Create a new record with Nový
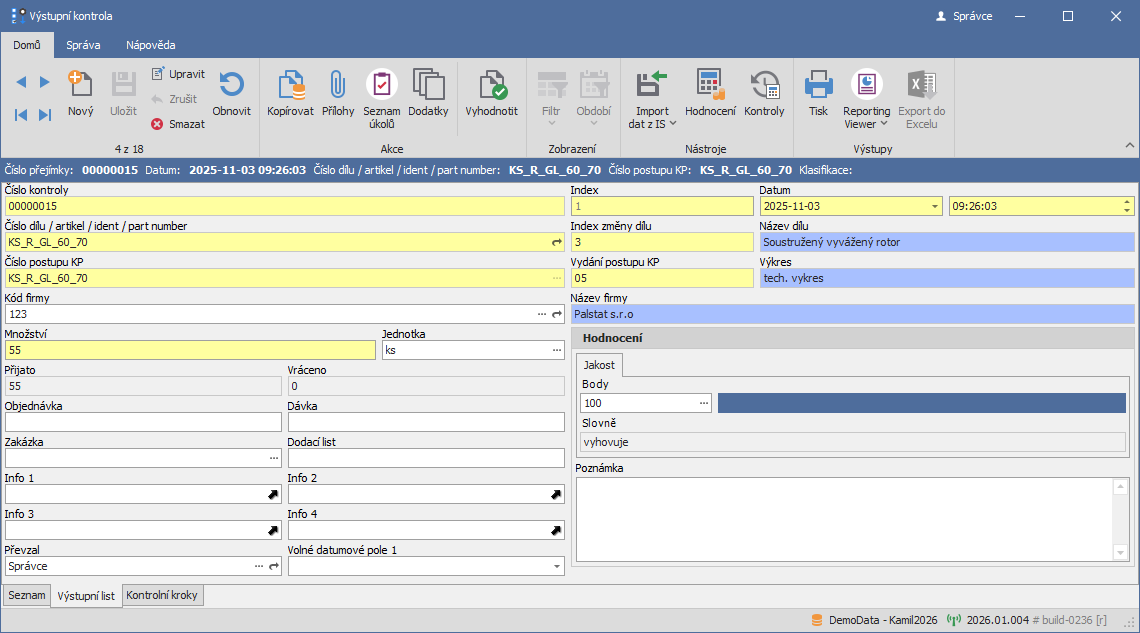1140x633 pixels. tap(80, 94)
